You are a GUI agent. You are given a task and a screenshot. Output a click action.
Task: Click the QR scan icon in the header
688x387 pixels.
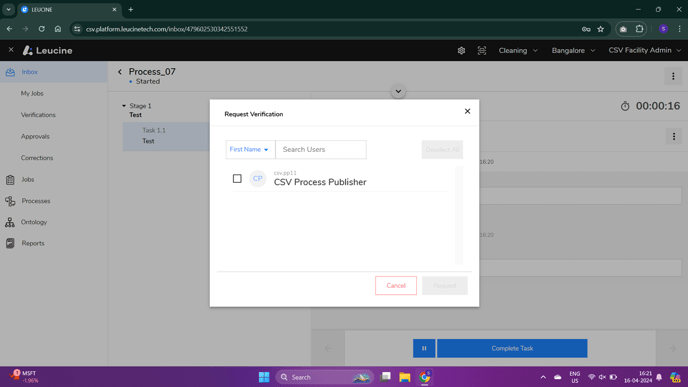[x=482, y=50]
